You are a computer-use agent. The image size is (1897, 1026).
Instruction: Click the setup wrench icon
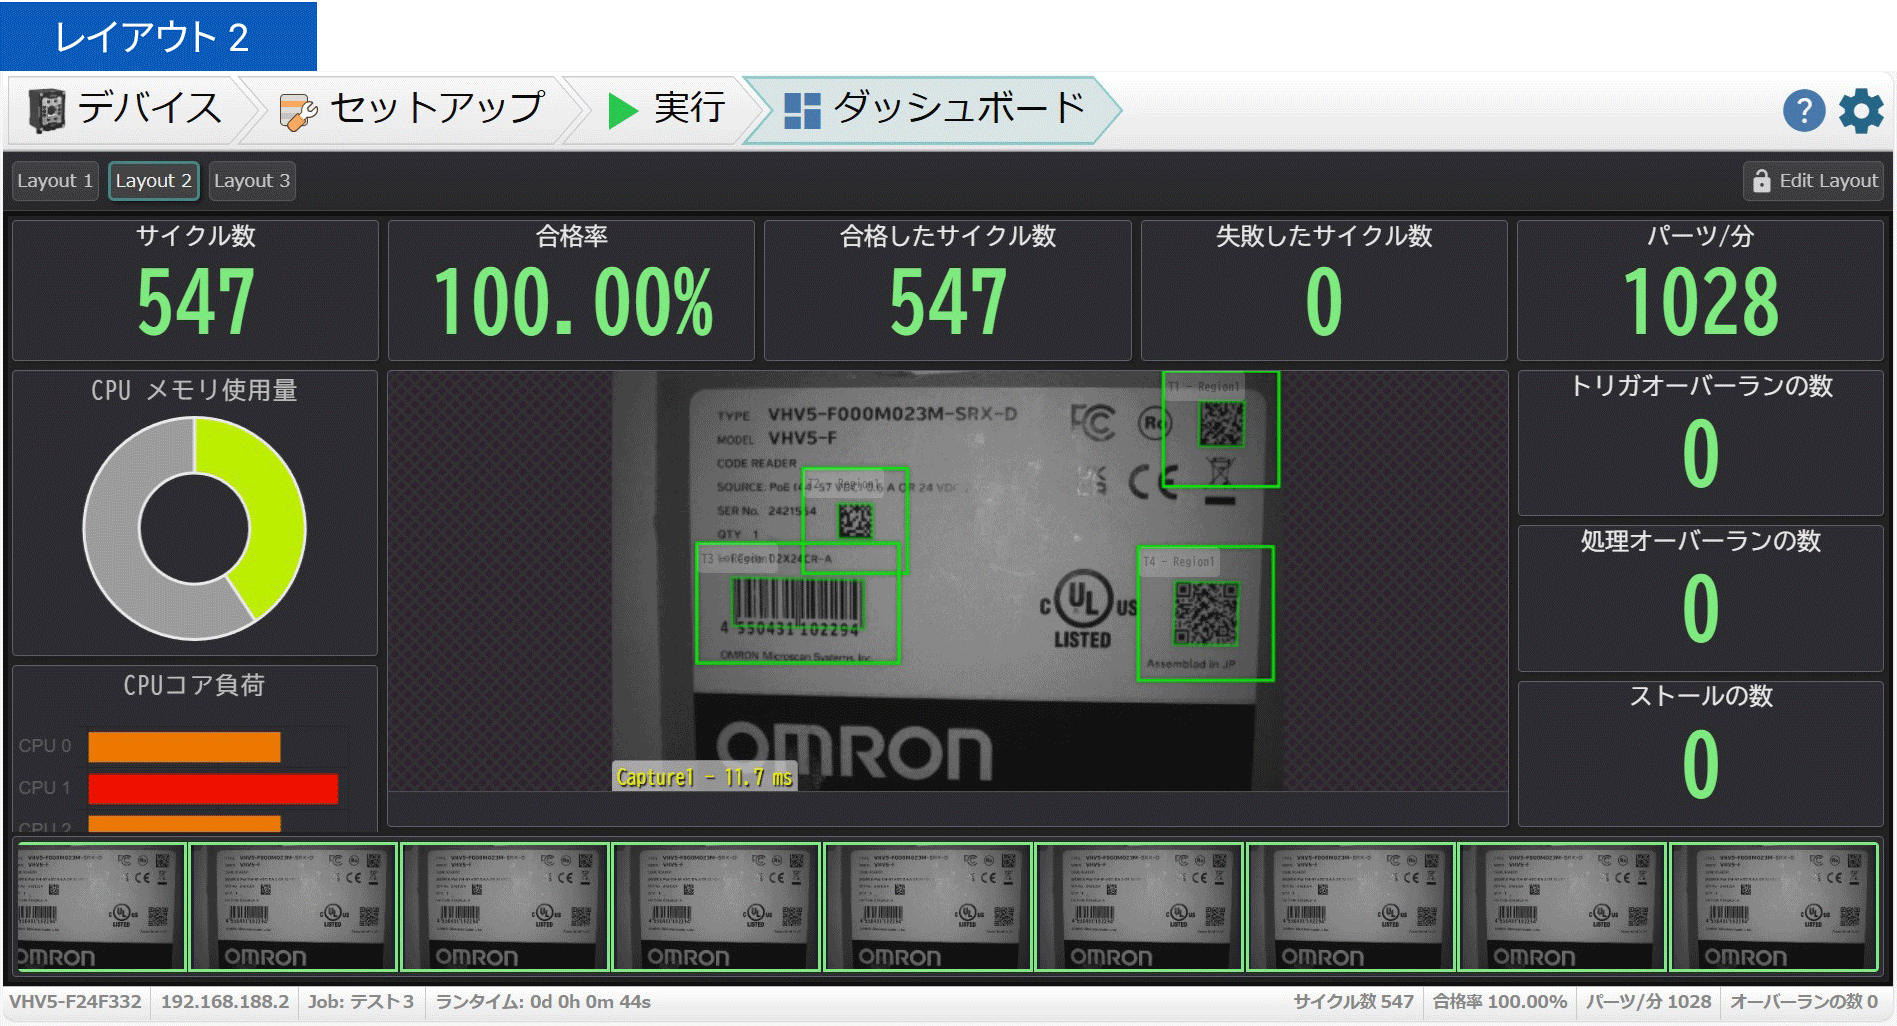pos(298,112)
